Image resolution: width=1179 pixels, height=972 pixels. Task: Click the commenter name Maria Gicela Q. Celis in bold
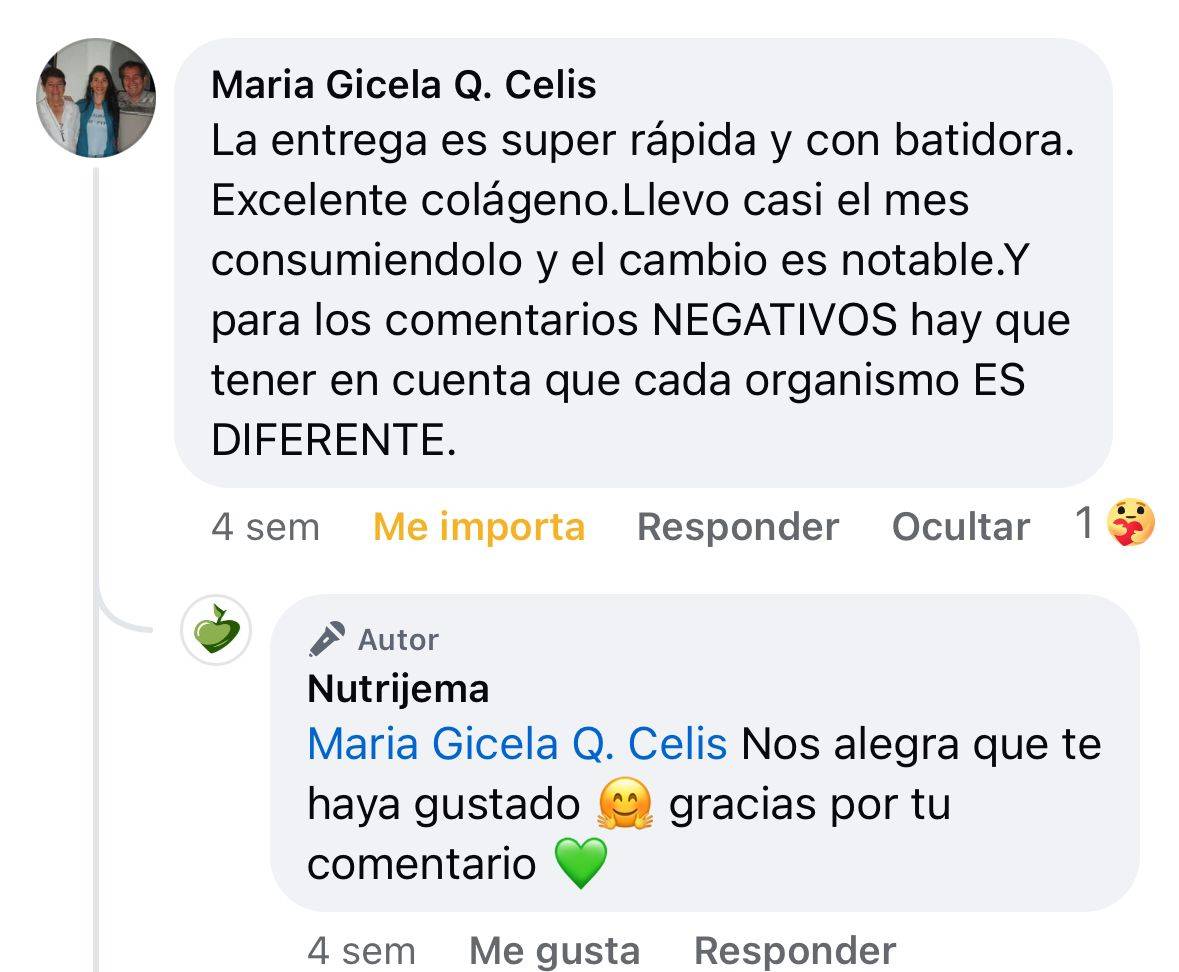[404, 86]
